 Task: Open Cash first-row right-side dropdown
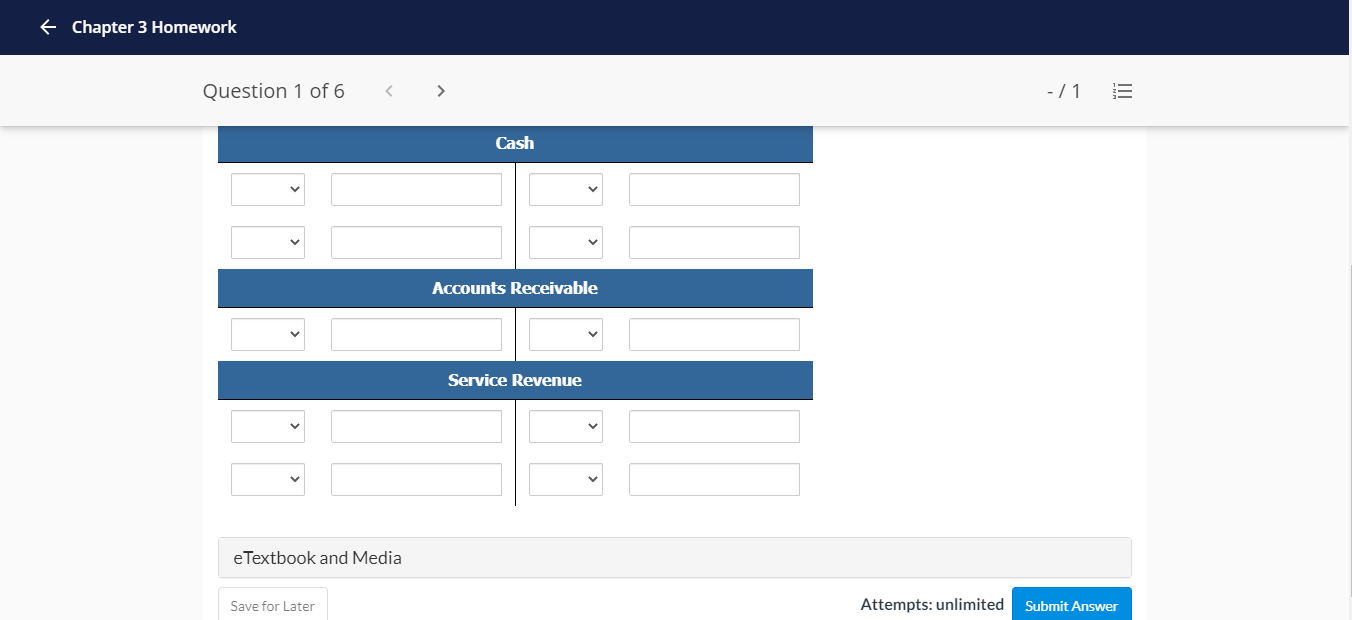tap(566, 190)
